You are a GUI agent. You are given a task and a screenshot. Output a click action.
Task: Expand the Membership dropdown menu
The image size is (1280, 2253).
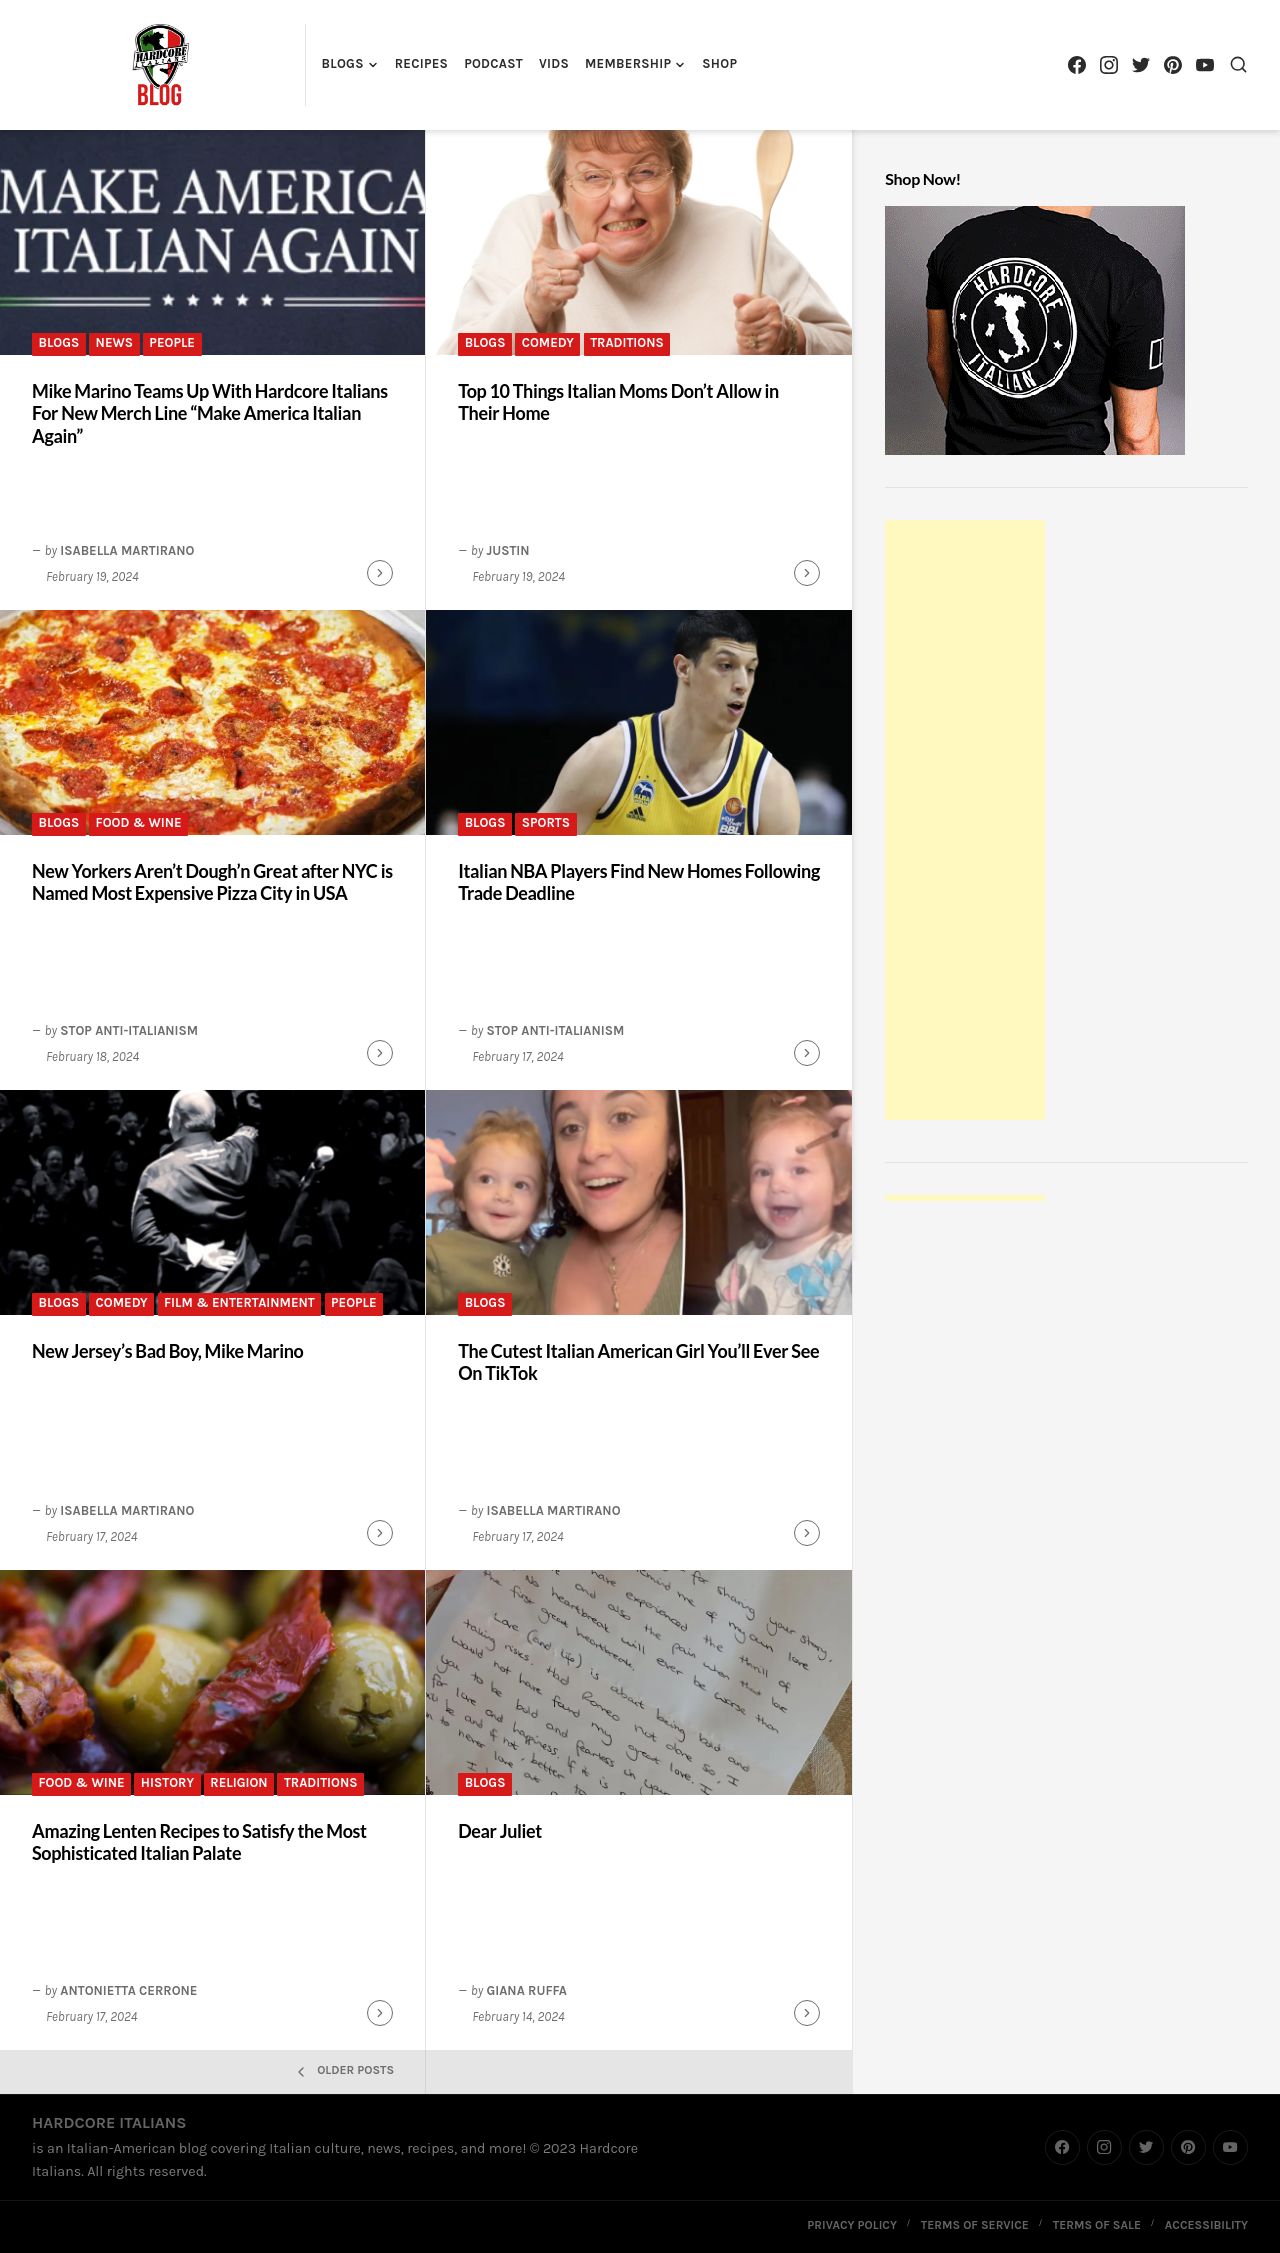coord(635,64)
